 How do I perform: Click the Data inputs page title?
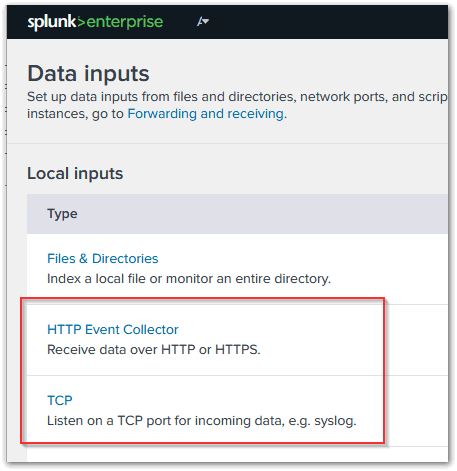point(88,74)
